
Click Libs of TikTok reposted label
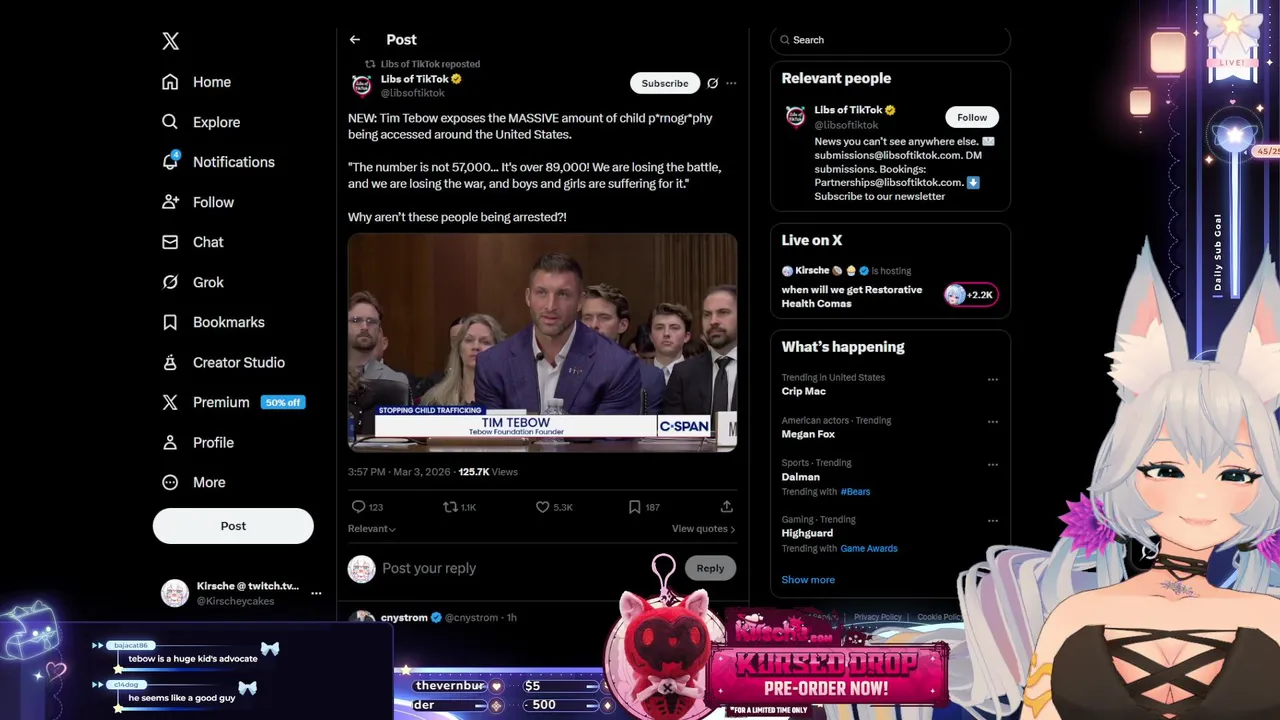pos(430,64)
